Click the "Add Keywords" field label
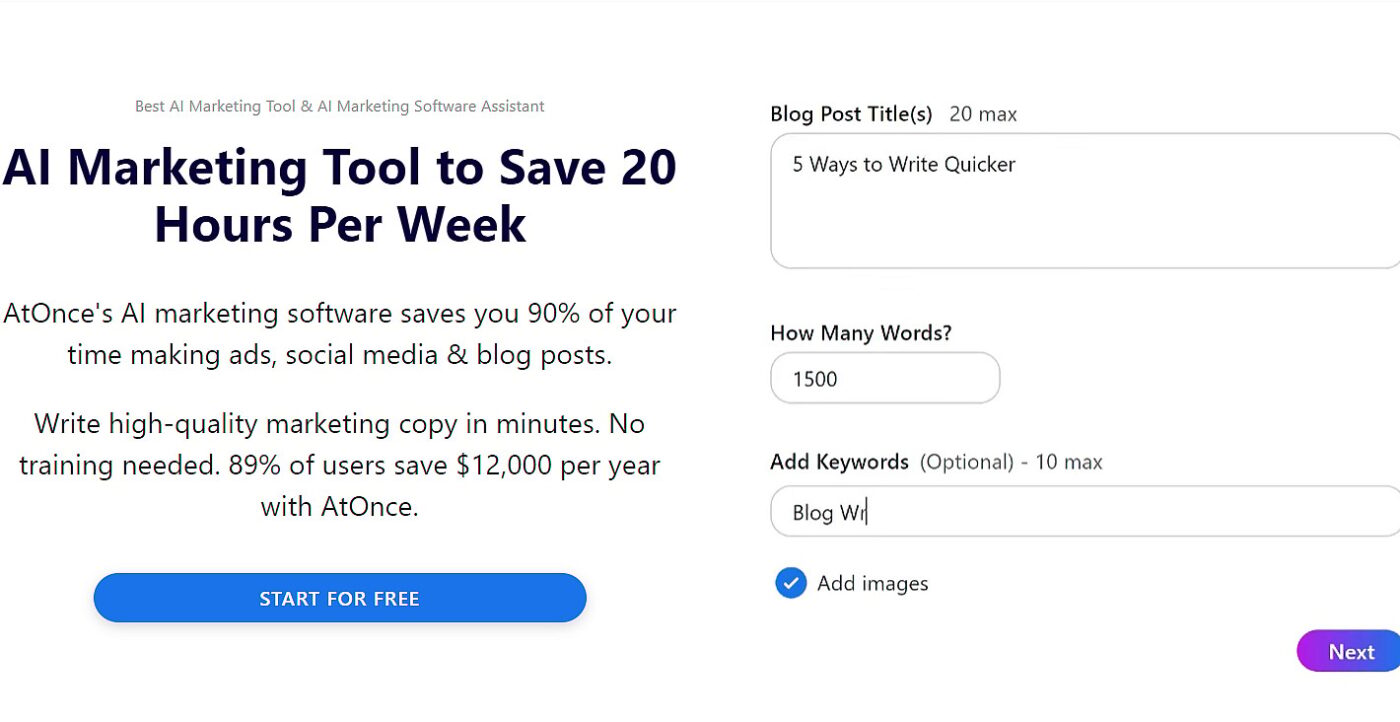This screenshot has height=722, width=1400. point(839,462)
